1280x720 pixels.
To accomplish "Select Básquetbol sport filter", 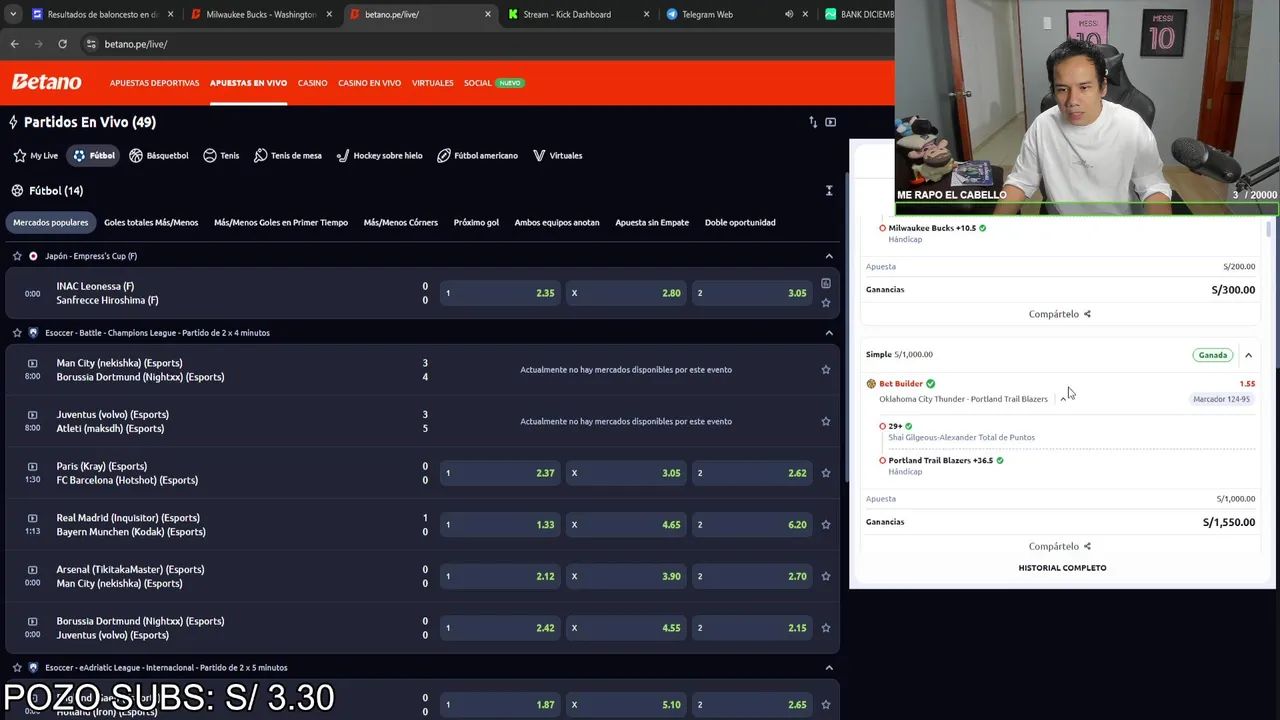I will (x=159, y=156).
